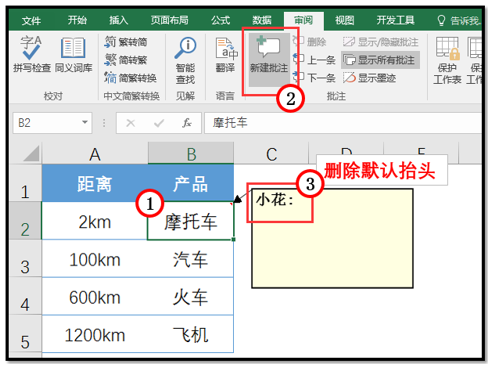The width and height of the screenshot is (489, 366).
Task: Select row 5 header
Action: [25, 334]
